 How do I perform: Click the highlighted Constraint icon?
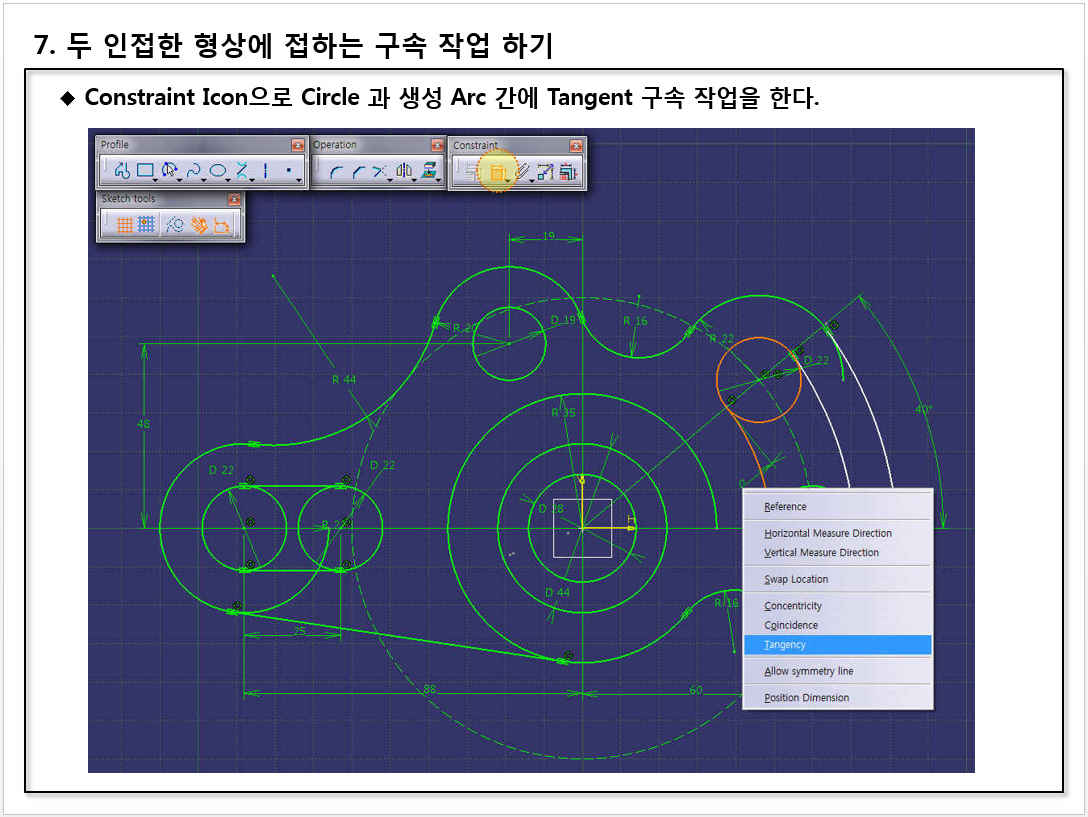[x=497, y=172]
